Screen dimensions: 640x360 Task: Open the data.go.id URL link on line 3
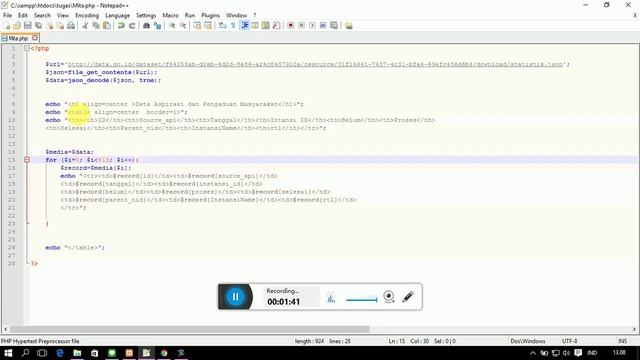coord(315,64)
